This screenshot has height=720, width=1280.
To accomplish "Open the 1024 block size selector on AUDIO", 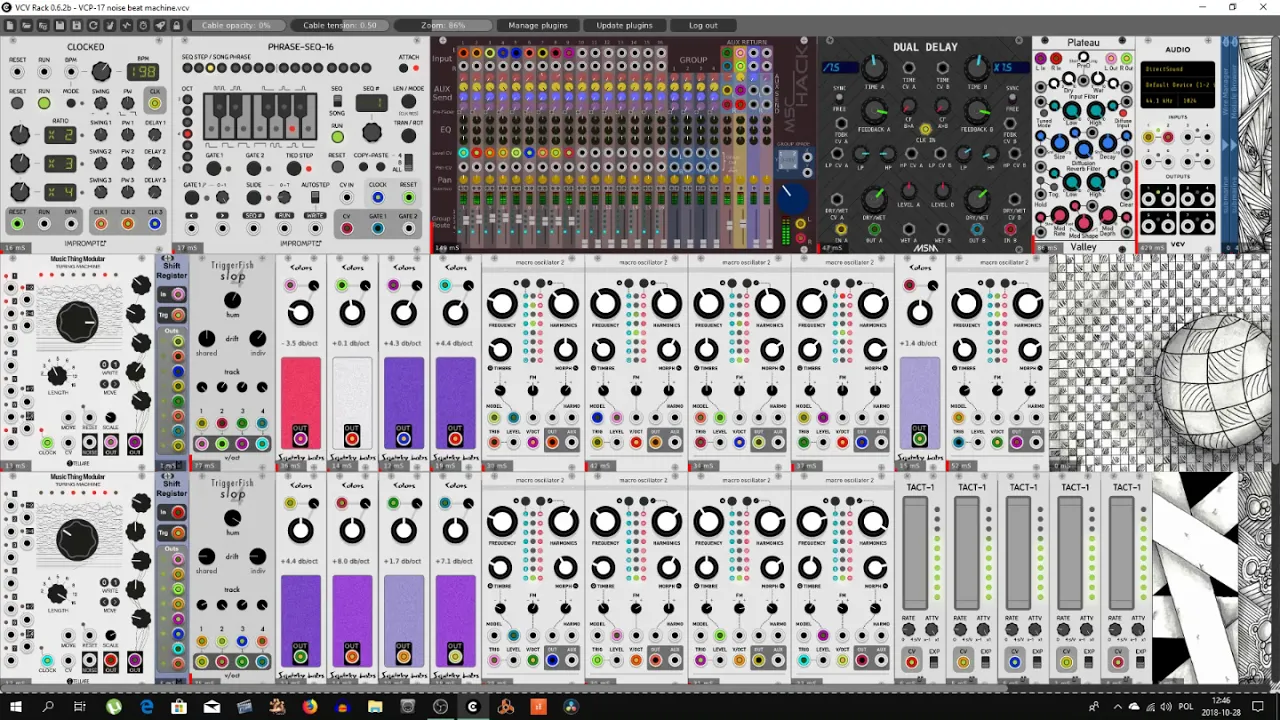I will (1195, 101).
